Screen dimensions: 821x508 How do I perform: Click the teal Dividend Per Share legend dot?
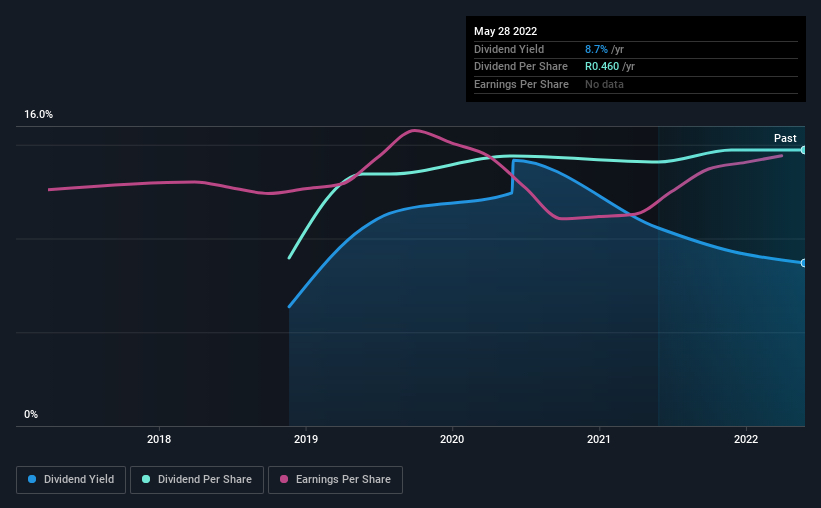tap(146, 479)
